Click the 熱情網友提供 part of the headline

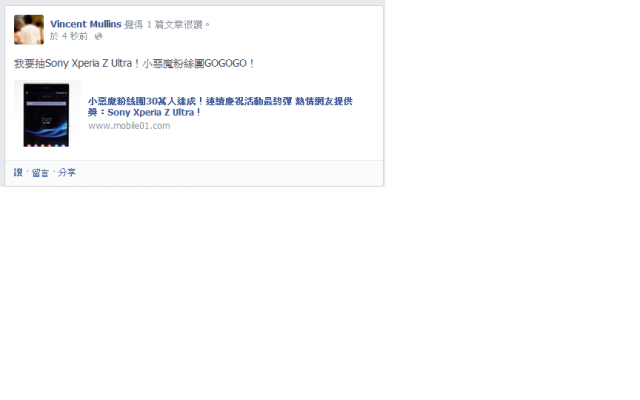[324, 101]
